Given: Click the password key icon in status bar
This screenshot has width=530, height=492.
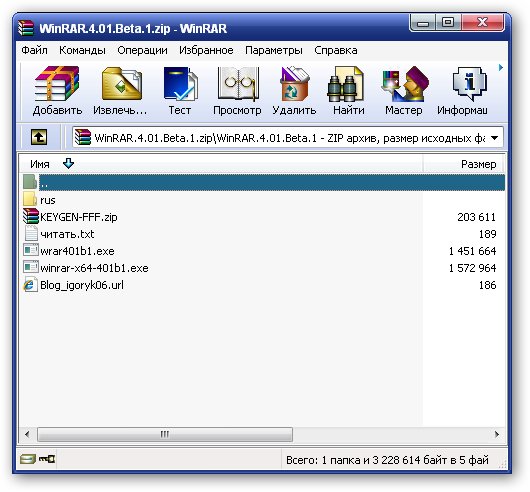Looking at the screenshot, I should 47,459.
